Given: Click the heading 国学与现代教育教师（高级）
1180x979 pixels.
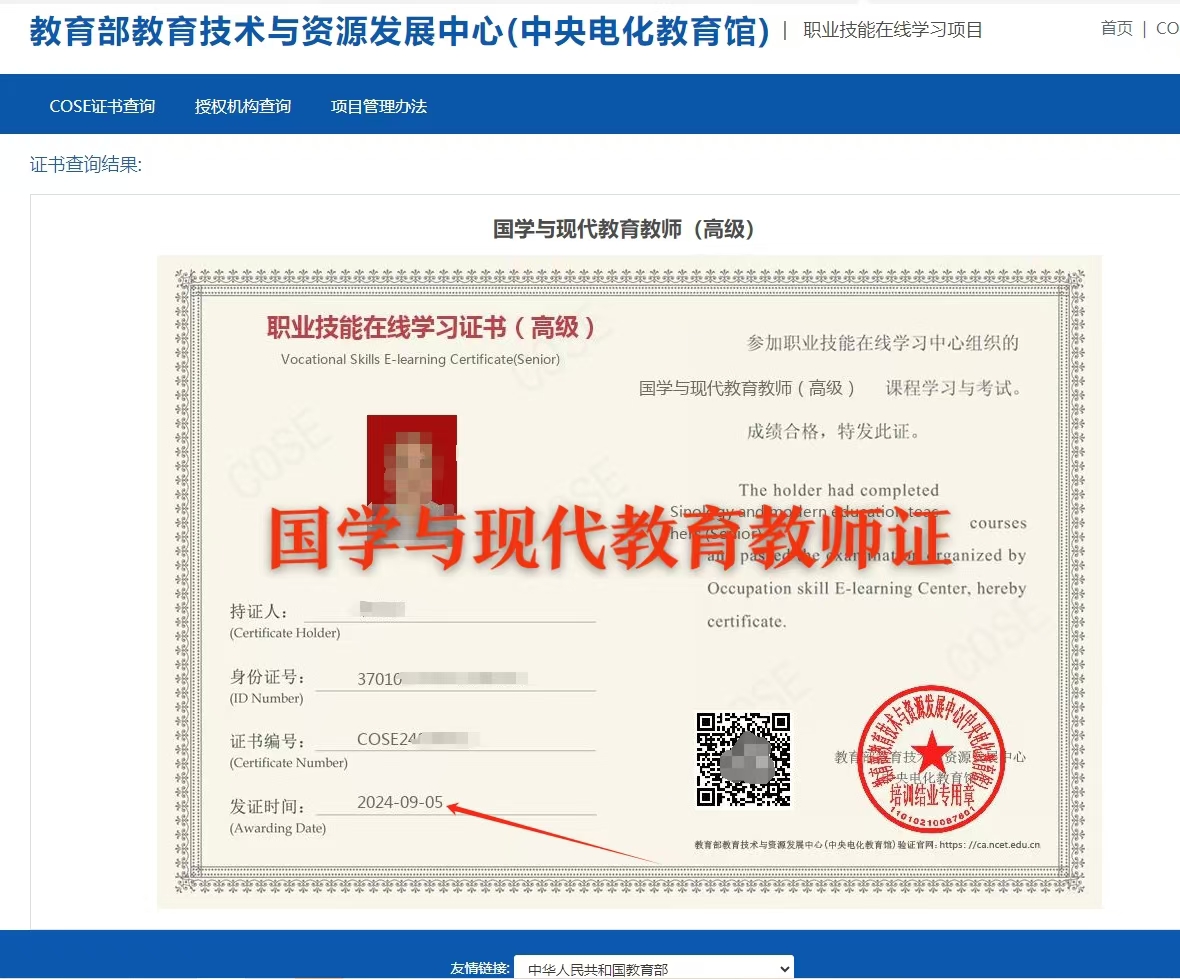Looking at the screenshot, I should coord(623,229).
